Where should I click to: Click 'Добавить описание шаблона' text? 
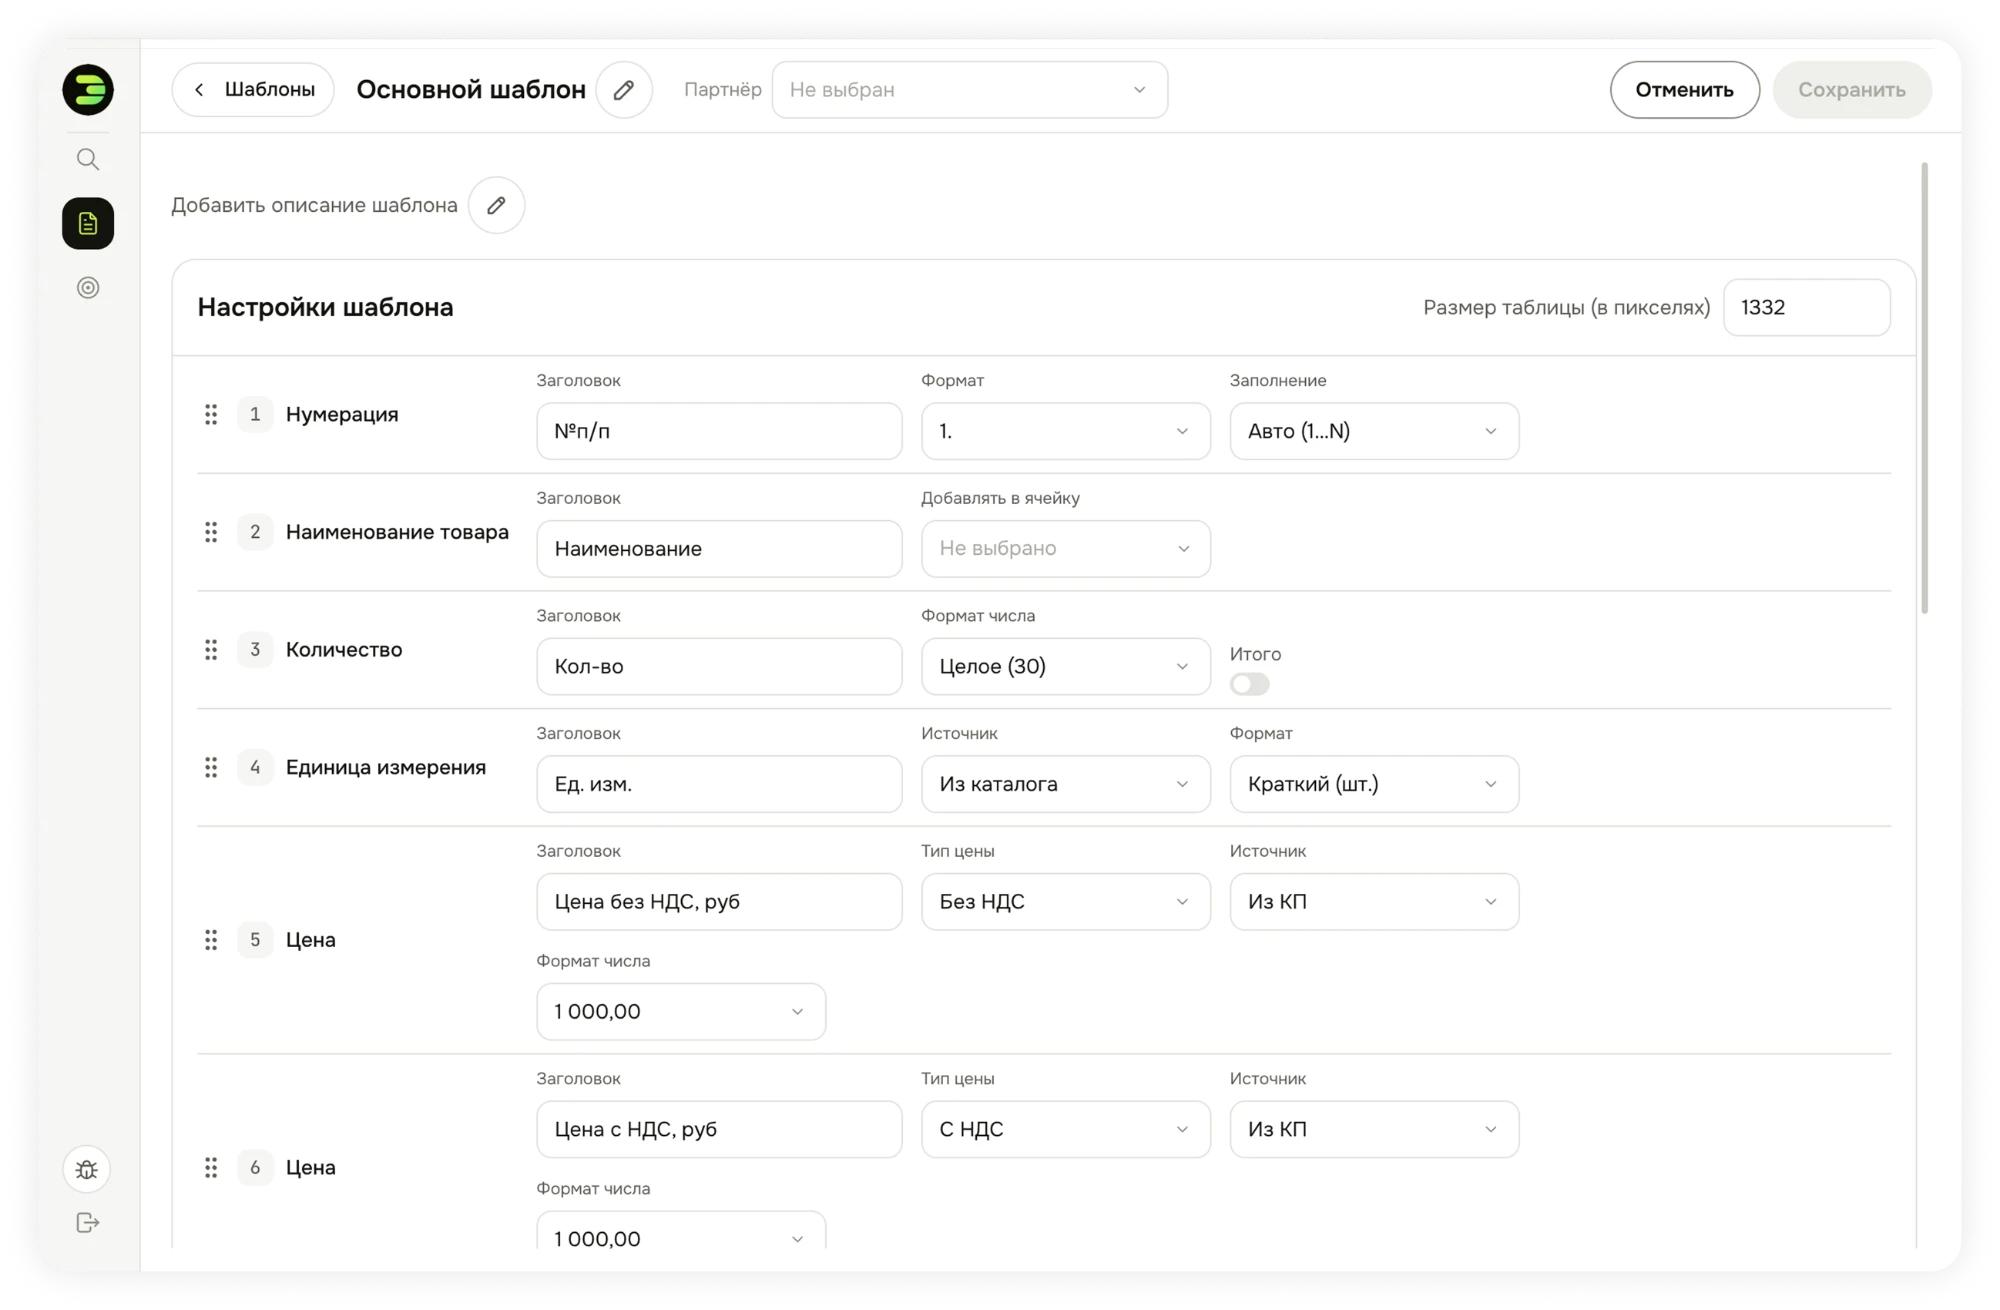[314, 205]
